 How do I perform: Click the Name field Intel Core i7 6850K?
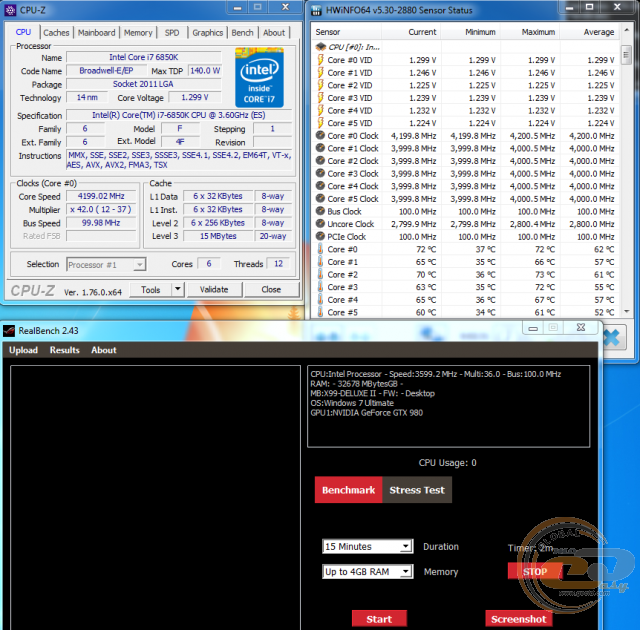(144, 57)
